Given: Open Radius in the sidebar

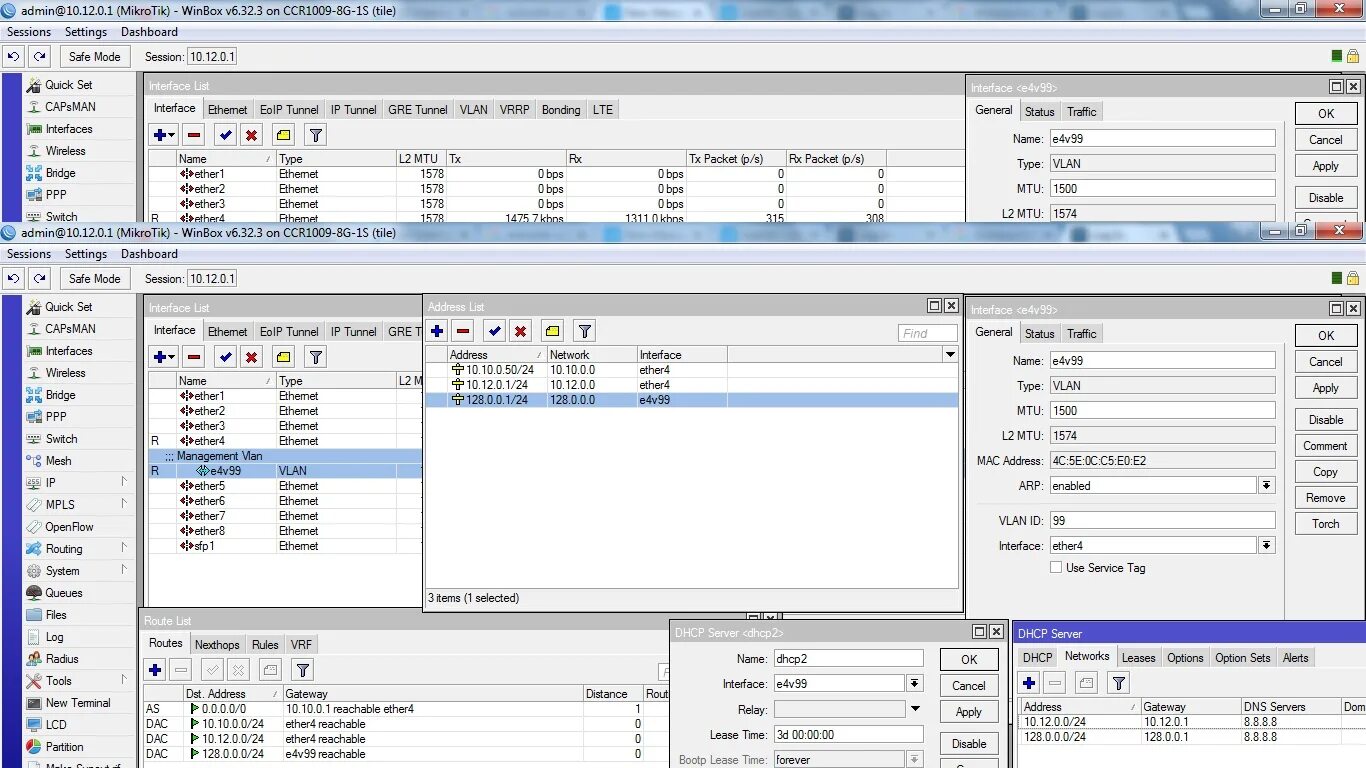Looking at the screenshot, I should coord(62,659).
